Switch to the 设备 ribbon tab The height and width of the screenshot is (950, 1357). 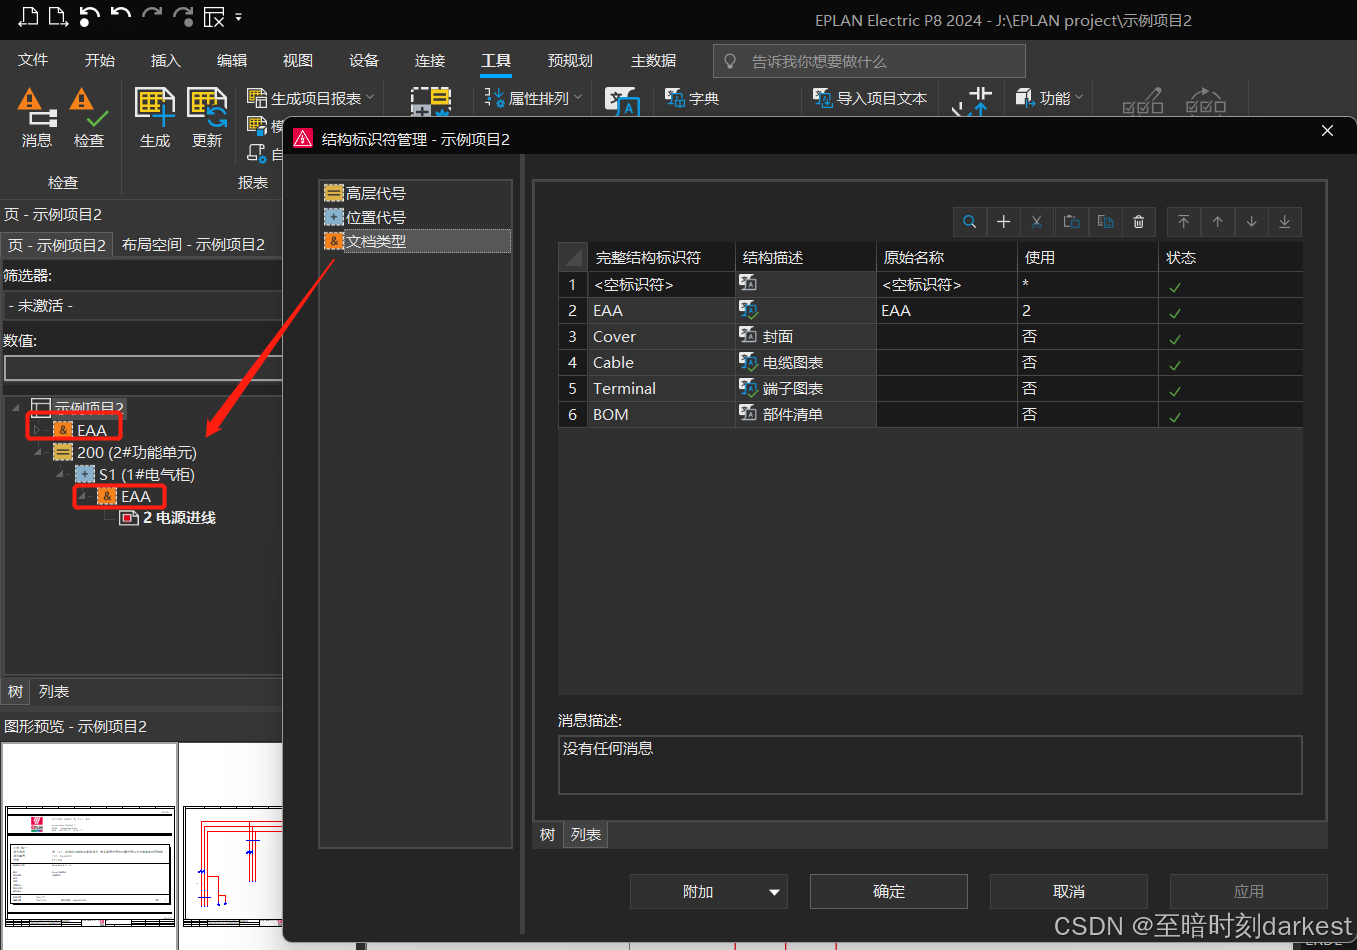(364, 60)
